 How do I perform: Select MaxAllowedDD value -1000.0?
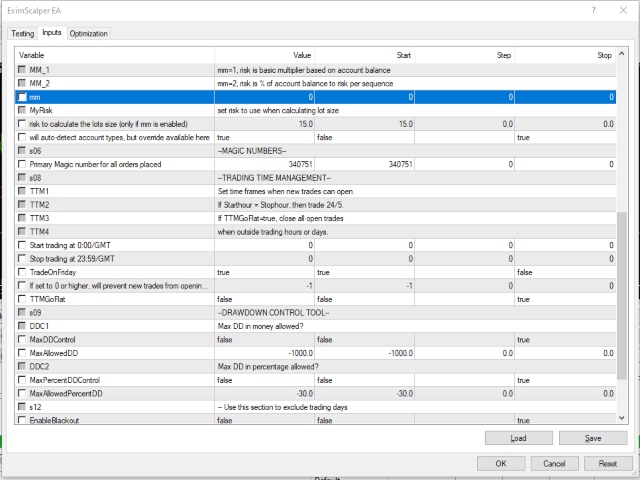coord(264,353)
